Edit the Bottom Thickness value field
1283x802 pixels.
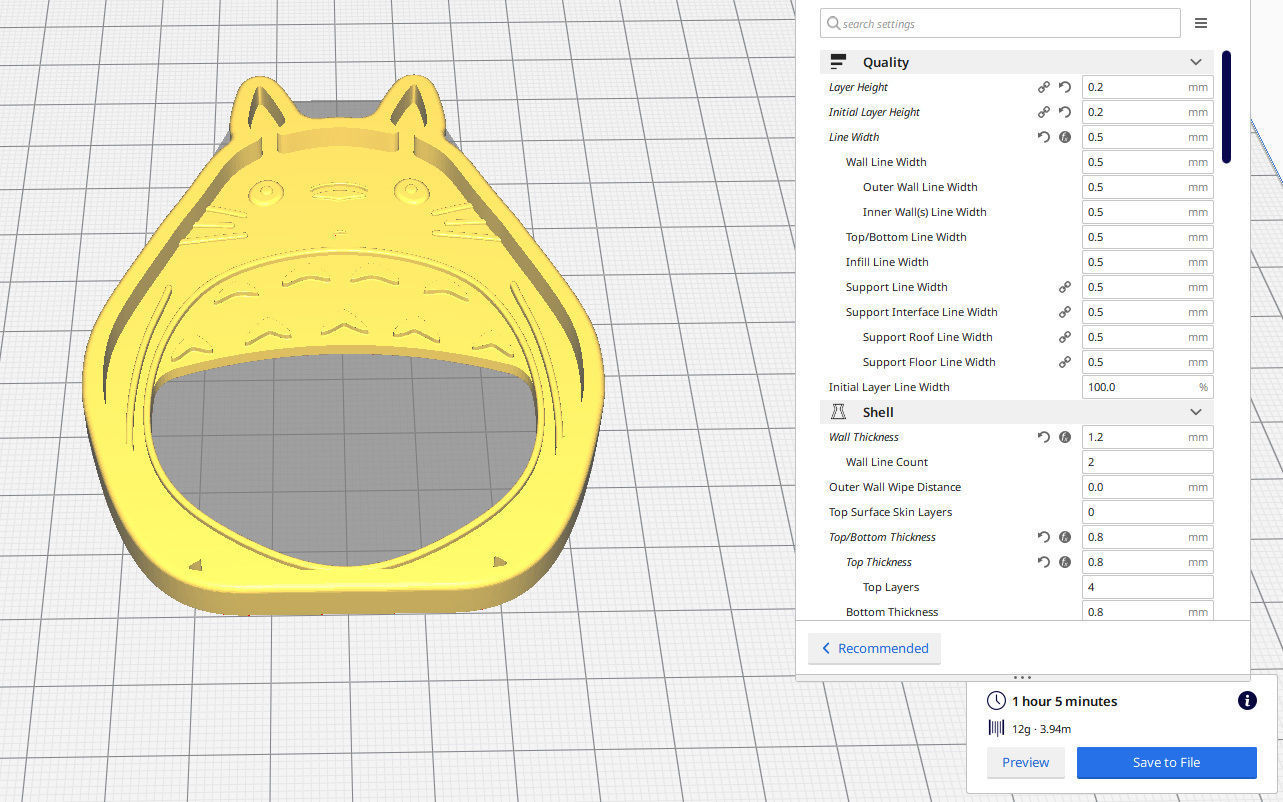(x=1147, y=611)
